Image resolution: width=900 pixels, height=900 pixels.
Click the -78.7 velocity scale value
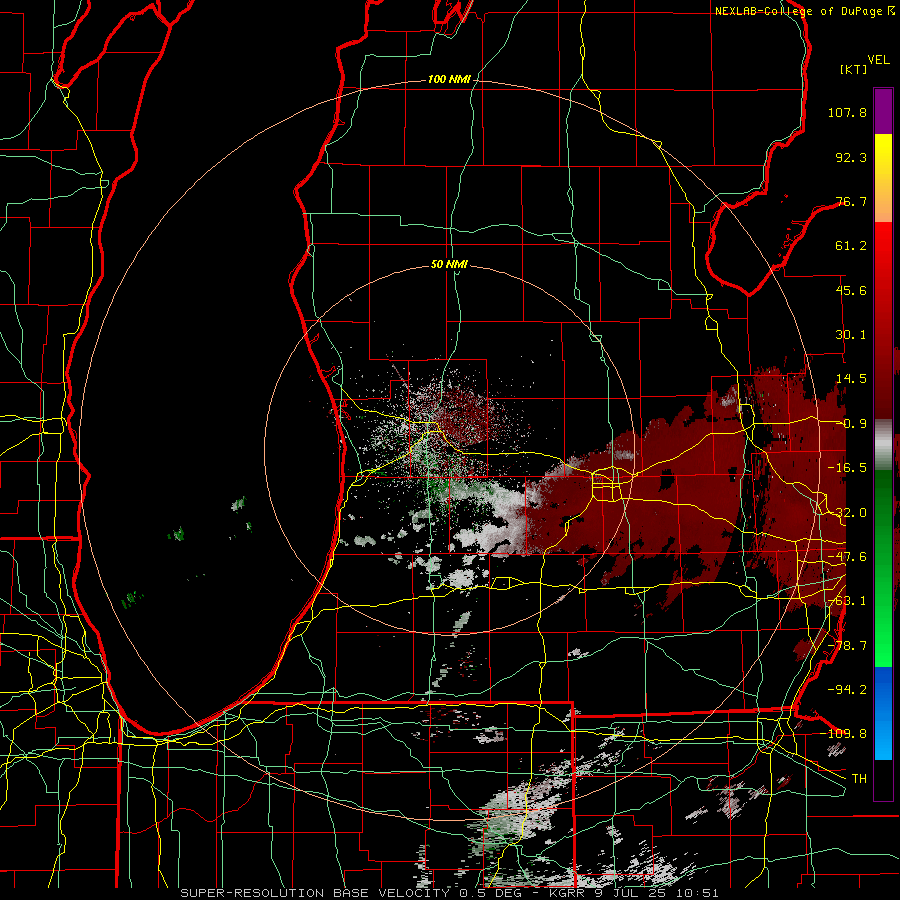tap(847, 646)
